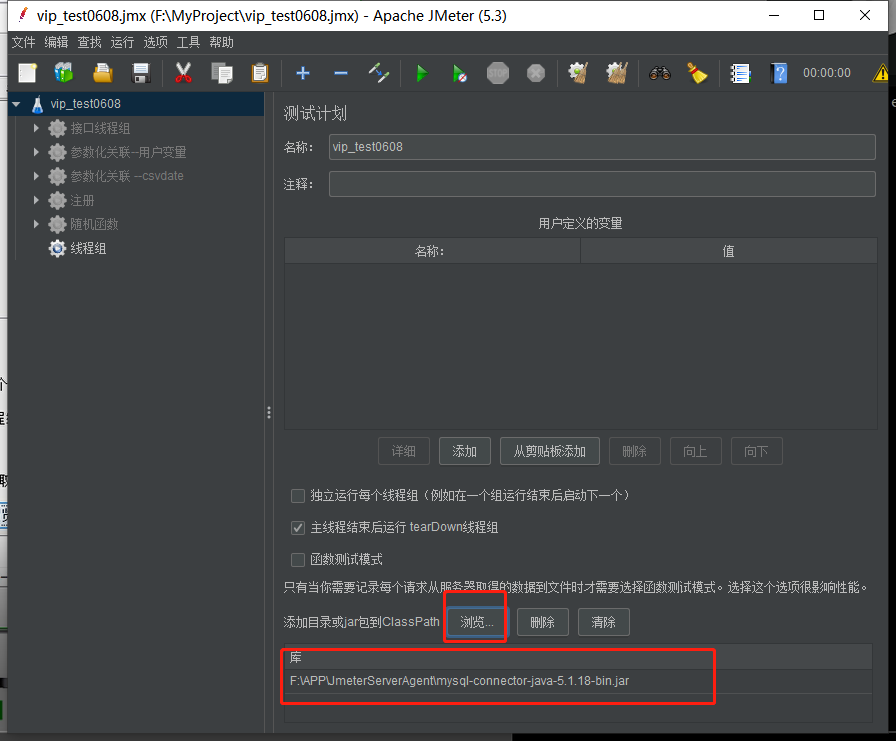896x741 pixels.
Task: Select 接口线程组 tree item
Action: pos(101,128)
